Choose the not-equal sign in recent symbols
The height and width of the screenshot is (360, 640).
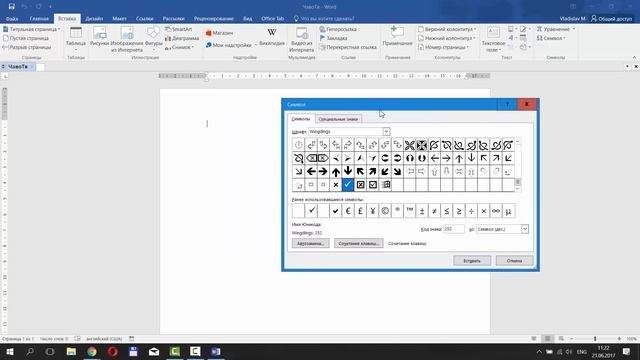click(434, 211)
